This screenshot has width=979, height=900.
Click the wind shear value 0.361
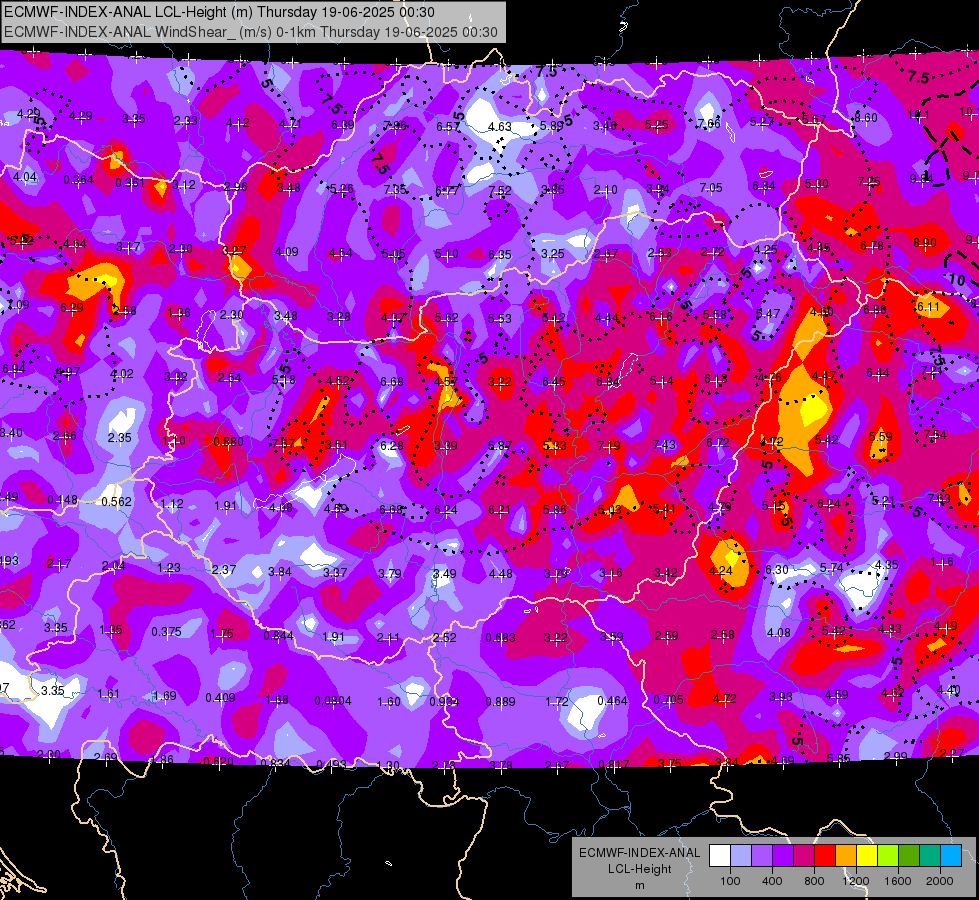[x=130, y=183]
